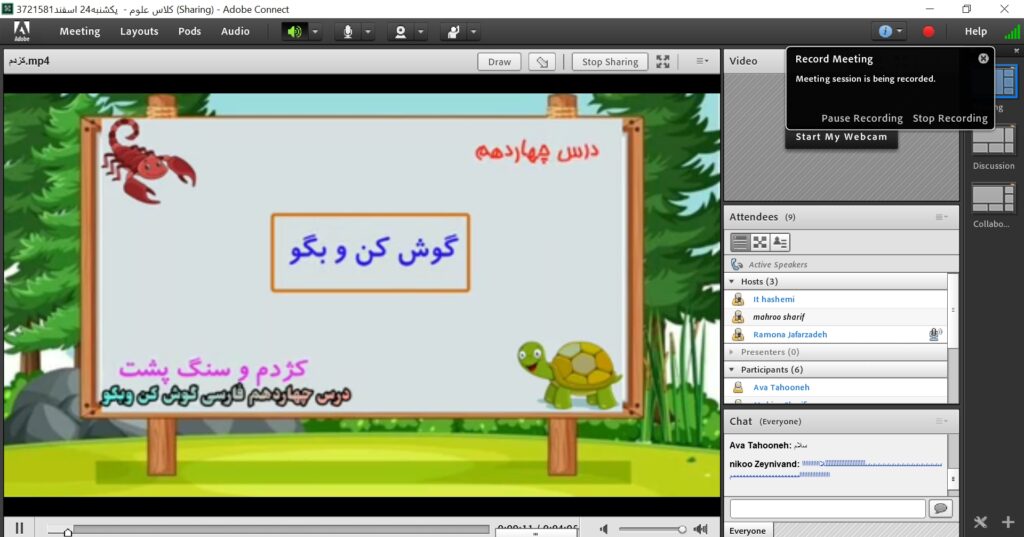Open the raise hand status dropdown arrow
Screen dimensions: 1024x537
(x=473, y=31)
